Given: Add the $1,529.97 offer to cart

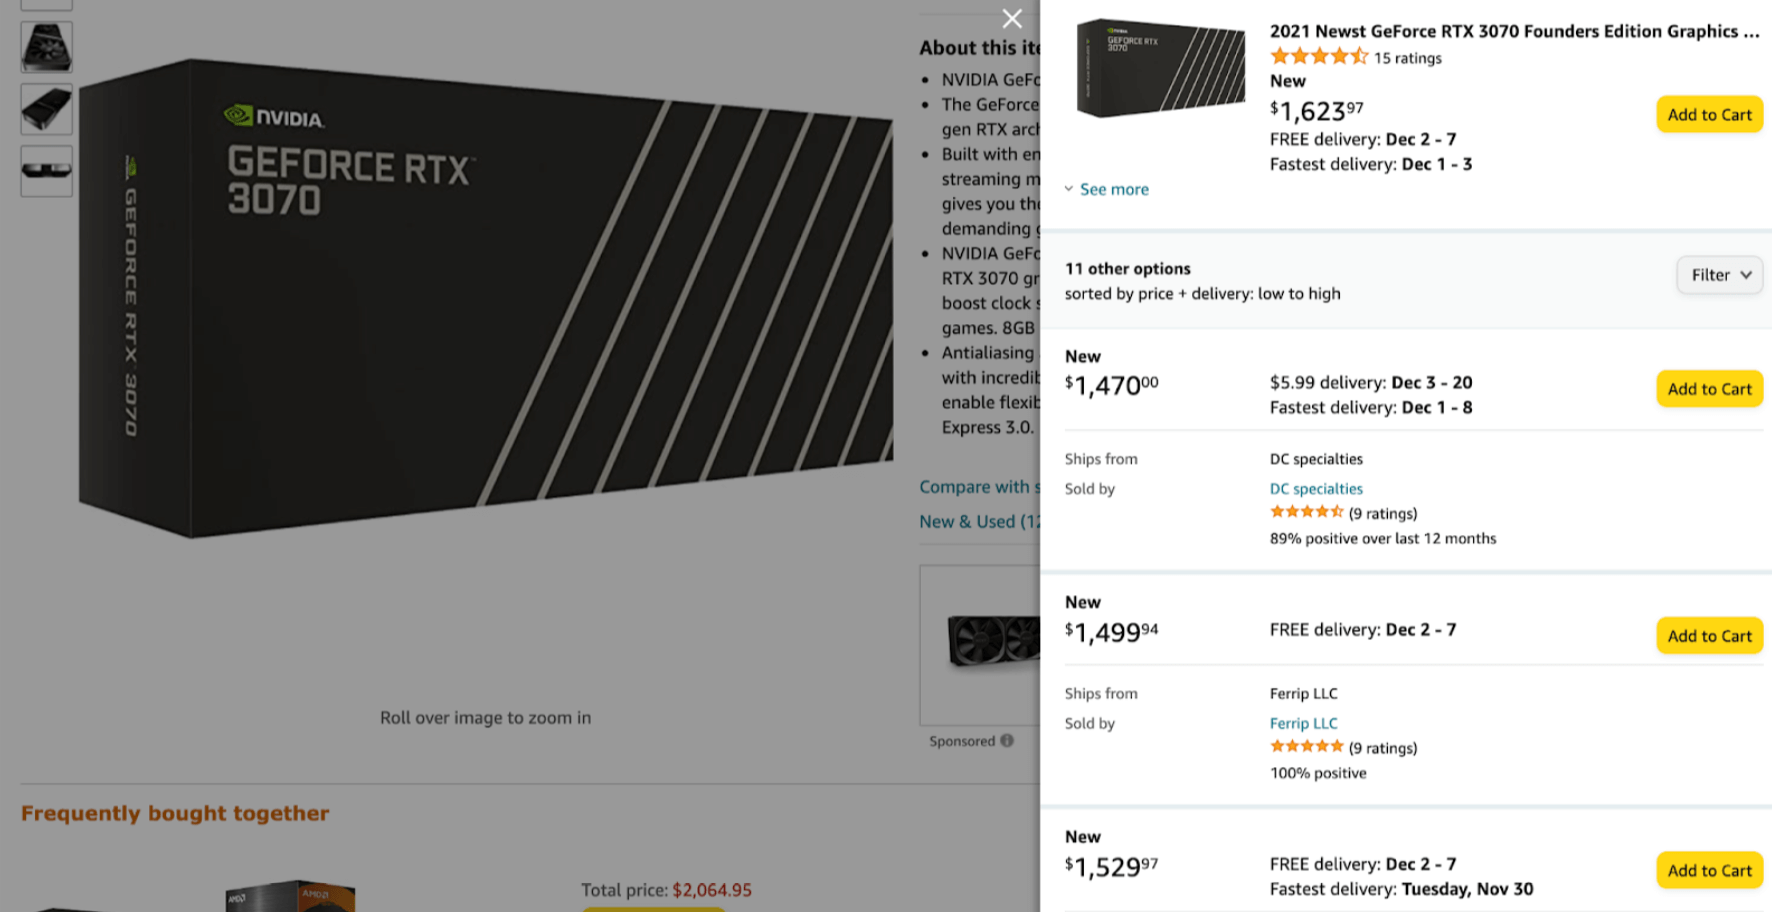Looking at the screenshot, I should [1709, 871].
